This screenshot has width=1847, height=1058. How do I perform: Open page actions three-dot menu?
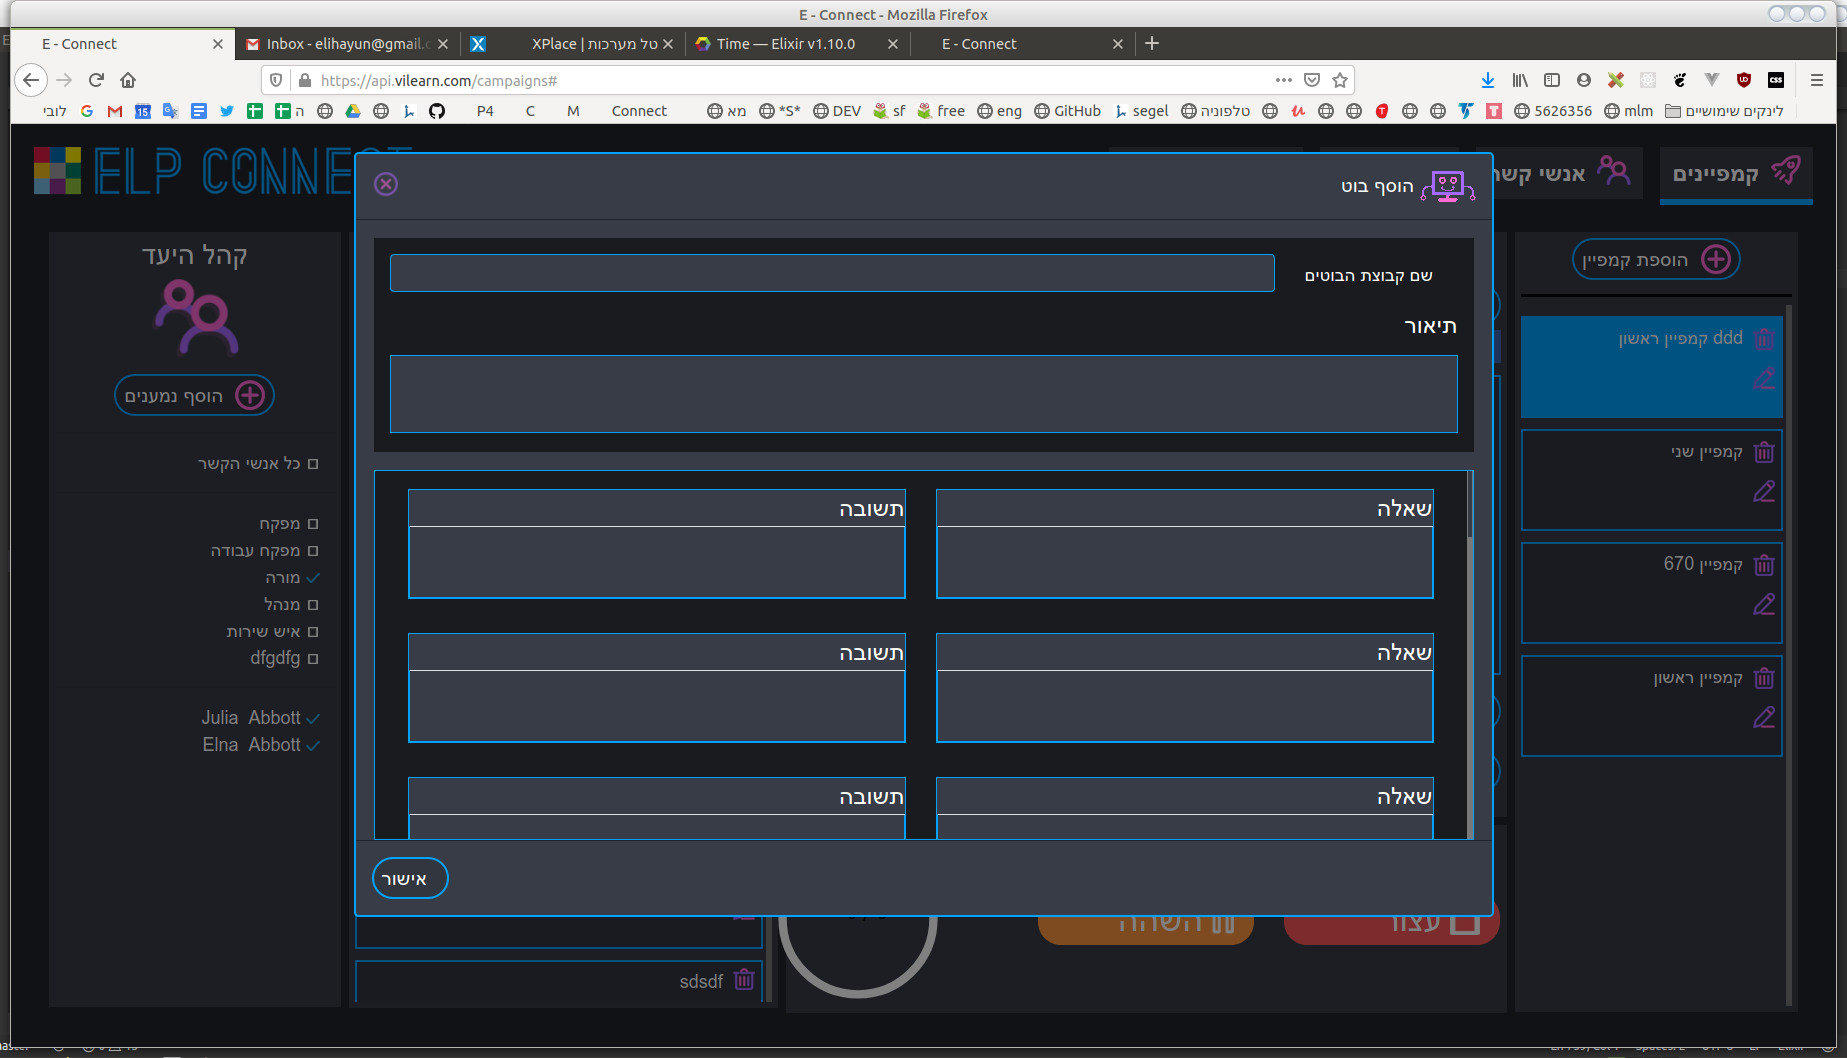tap(1284, 80)
